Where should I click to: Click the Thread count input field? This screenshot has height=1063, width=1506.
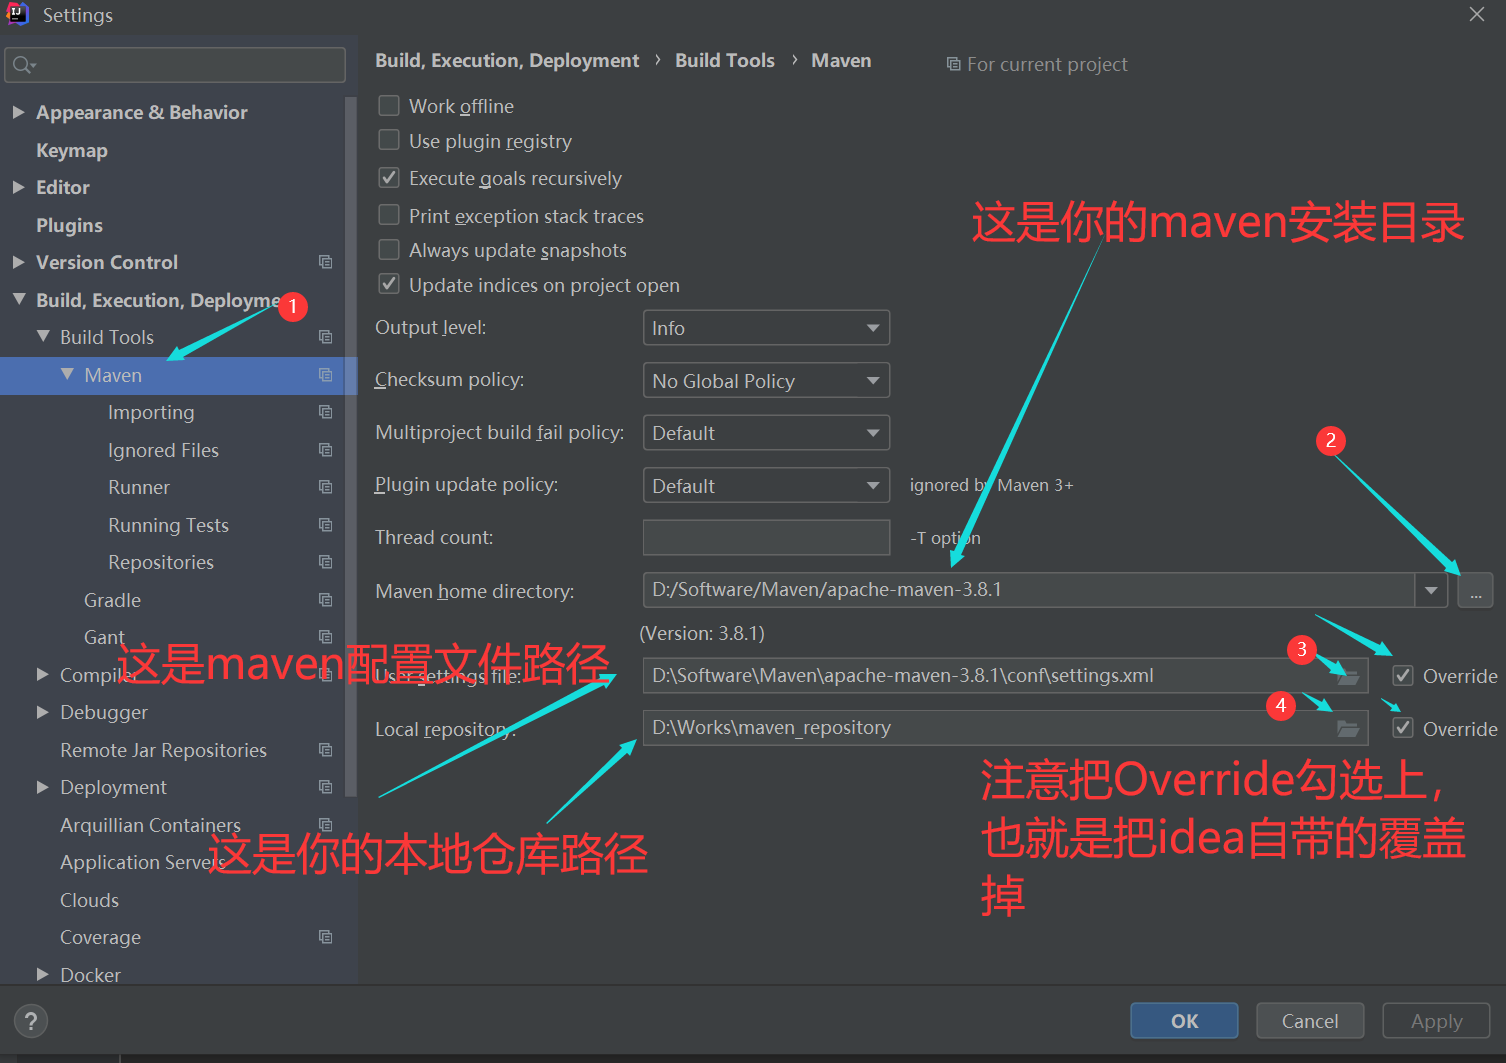pyautogui.click(x=766, y=537)
